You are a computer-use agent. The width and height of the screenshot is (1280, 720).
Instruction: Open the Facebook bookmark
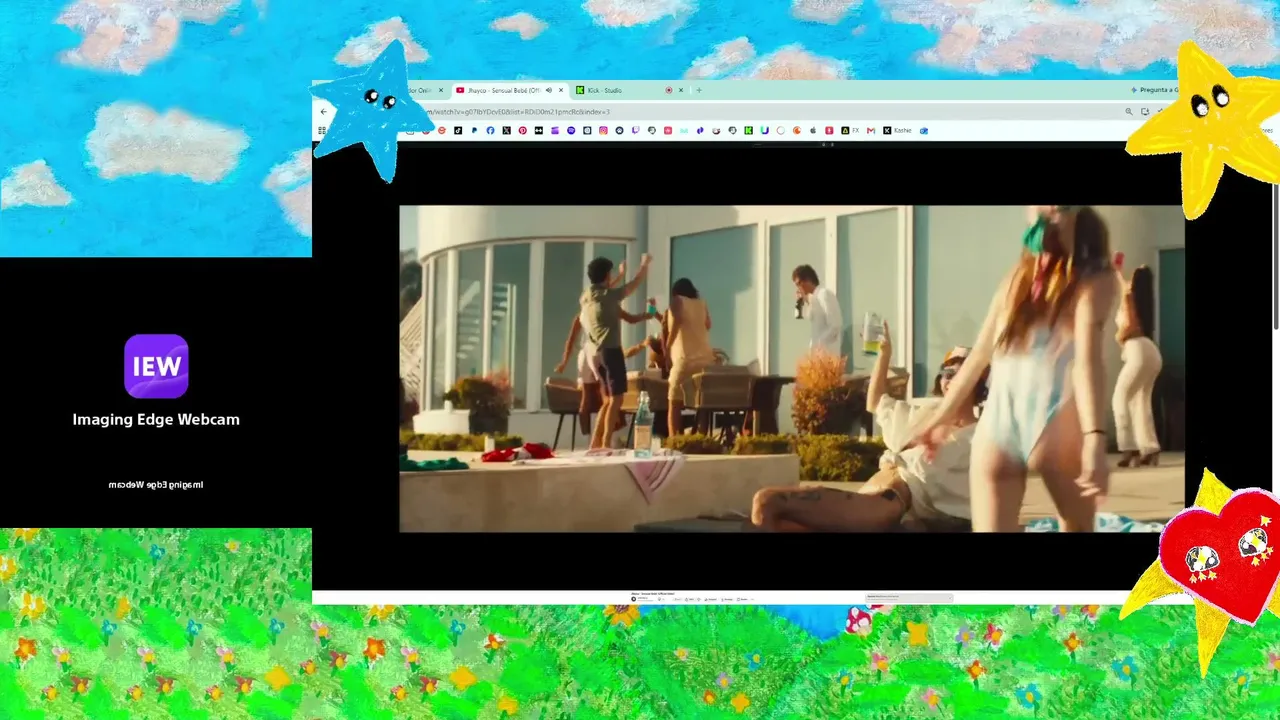[x=490, y=130]
